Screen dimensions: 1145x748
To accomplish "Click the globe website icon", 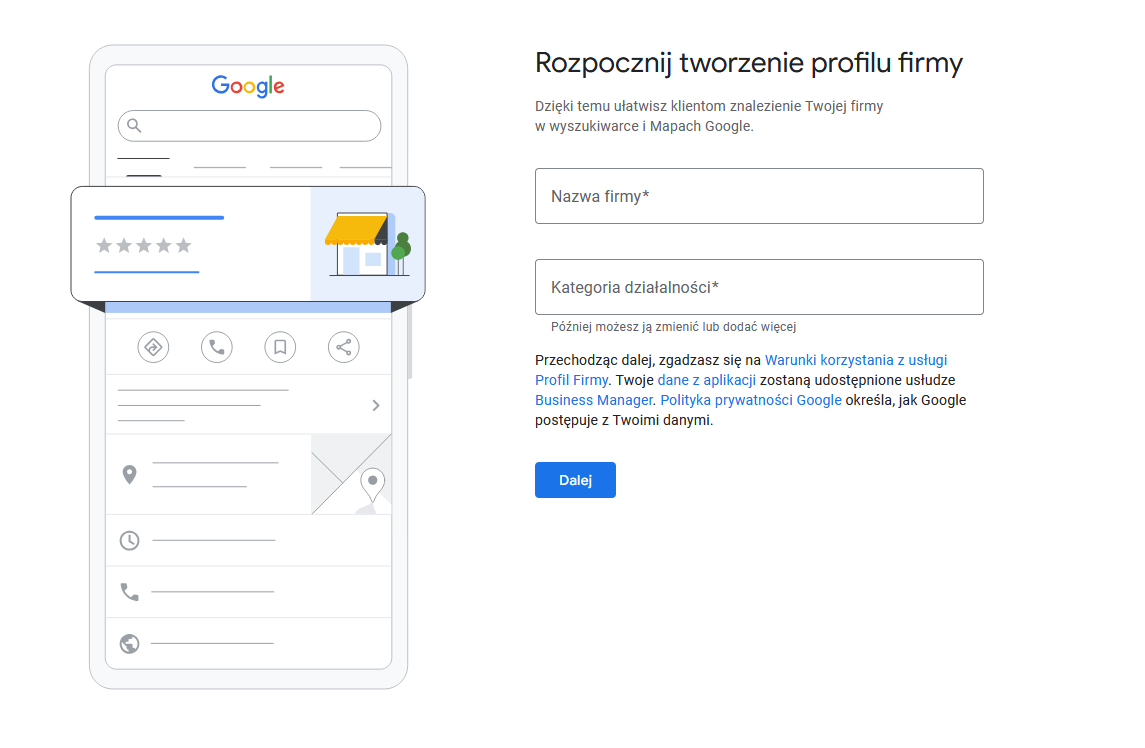I will coord(129,644).
